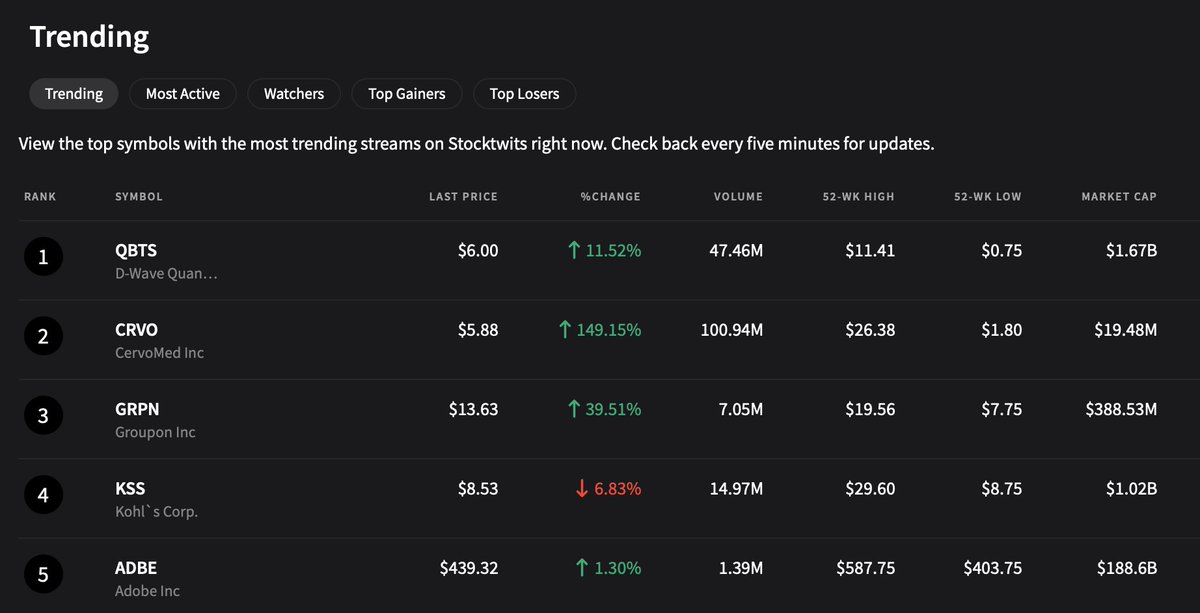Select the Trending tab

74,94
